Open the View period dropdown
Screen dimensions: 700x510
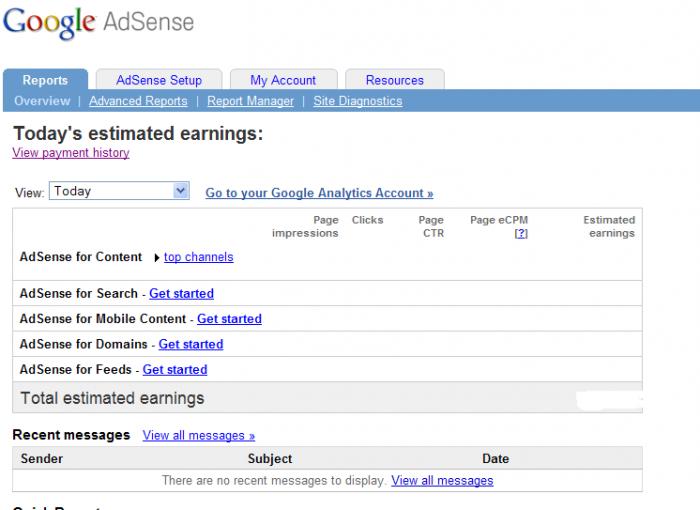point(180,191)
